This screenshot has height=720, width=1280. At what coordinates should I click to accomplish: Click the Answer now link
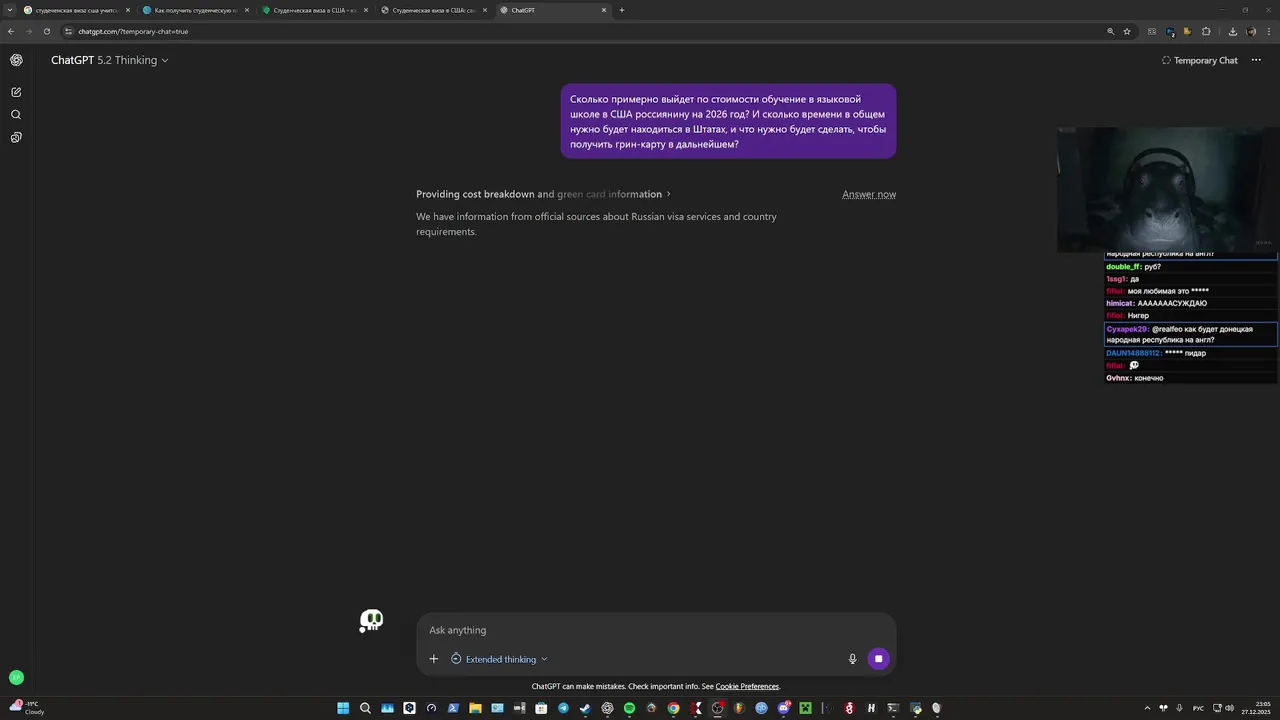868,194
